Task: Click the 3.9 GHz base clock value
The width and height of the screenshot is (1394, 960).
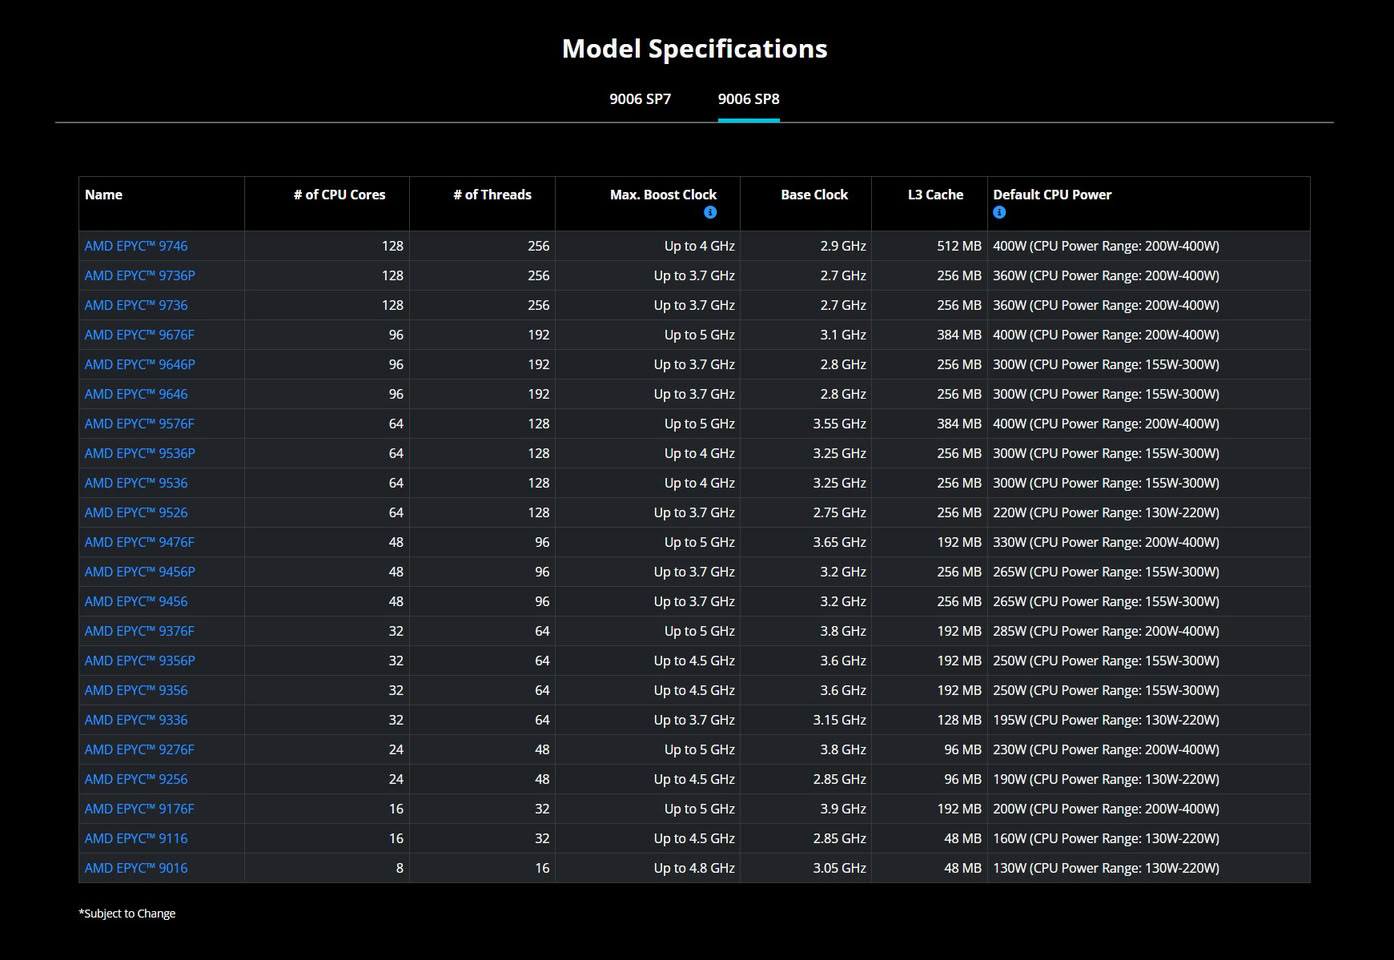Action: coord(843,809)
